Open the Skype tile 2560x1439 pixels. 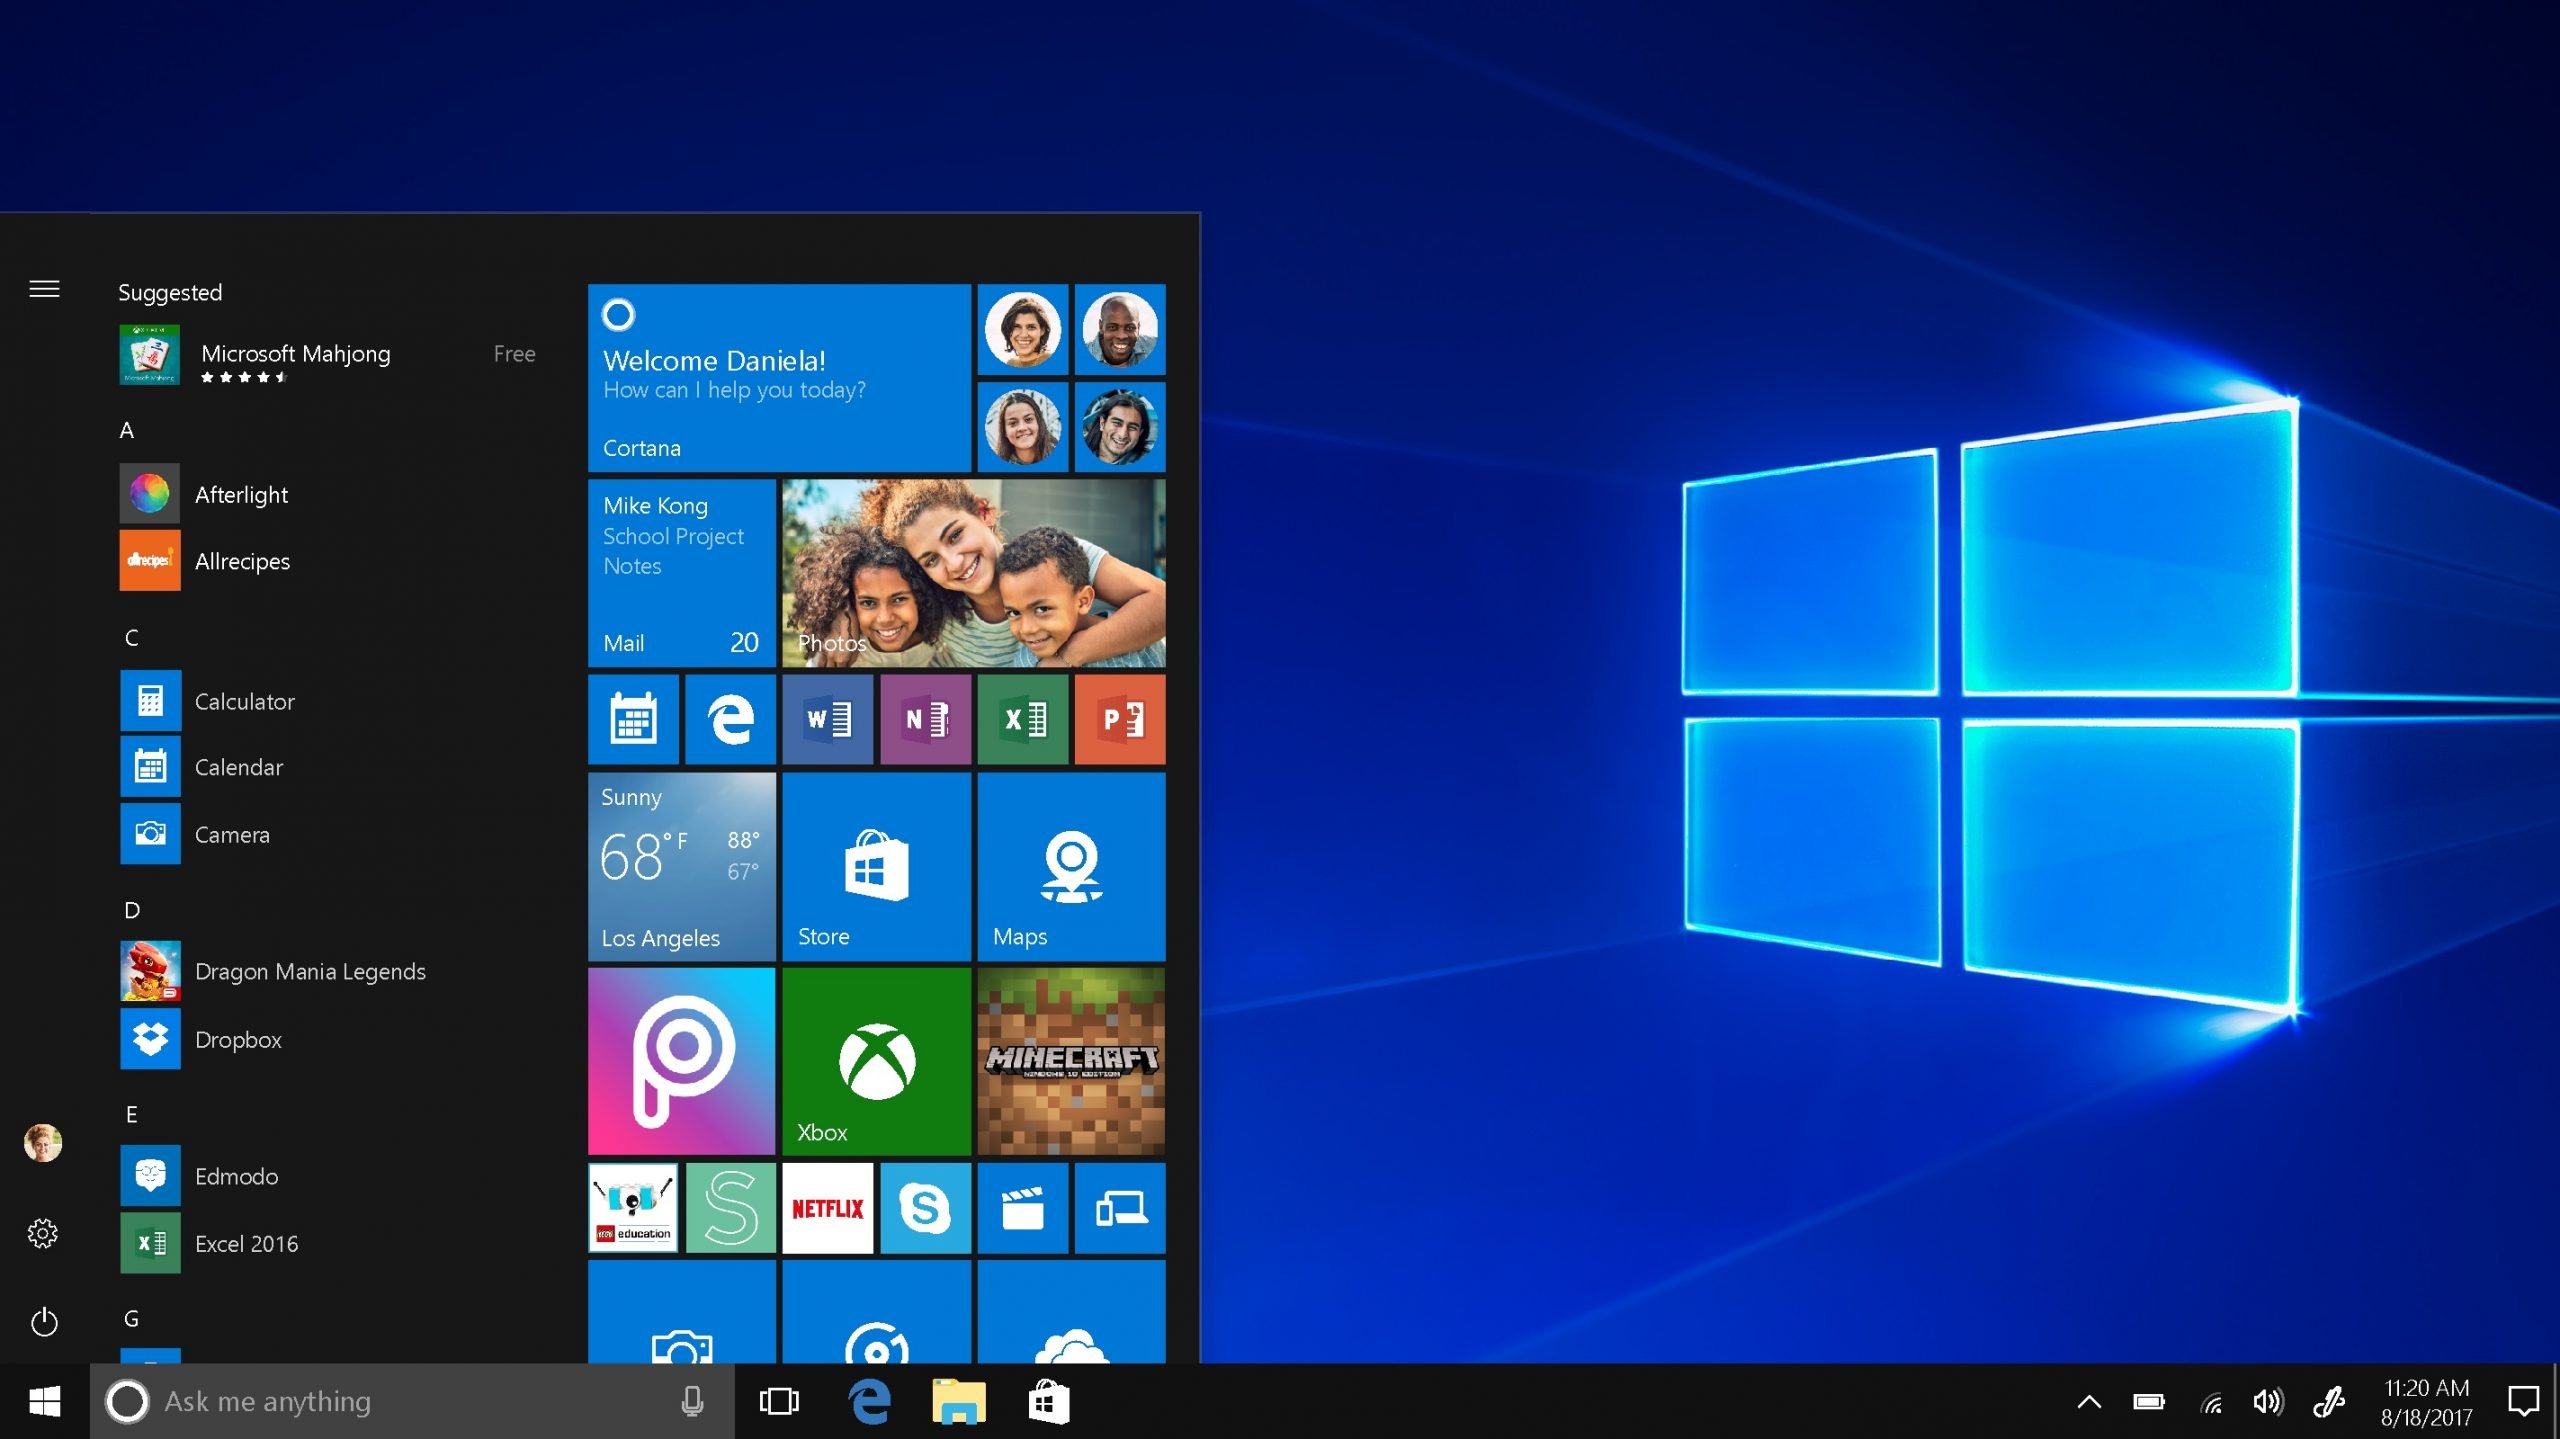point(923,1210)
